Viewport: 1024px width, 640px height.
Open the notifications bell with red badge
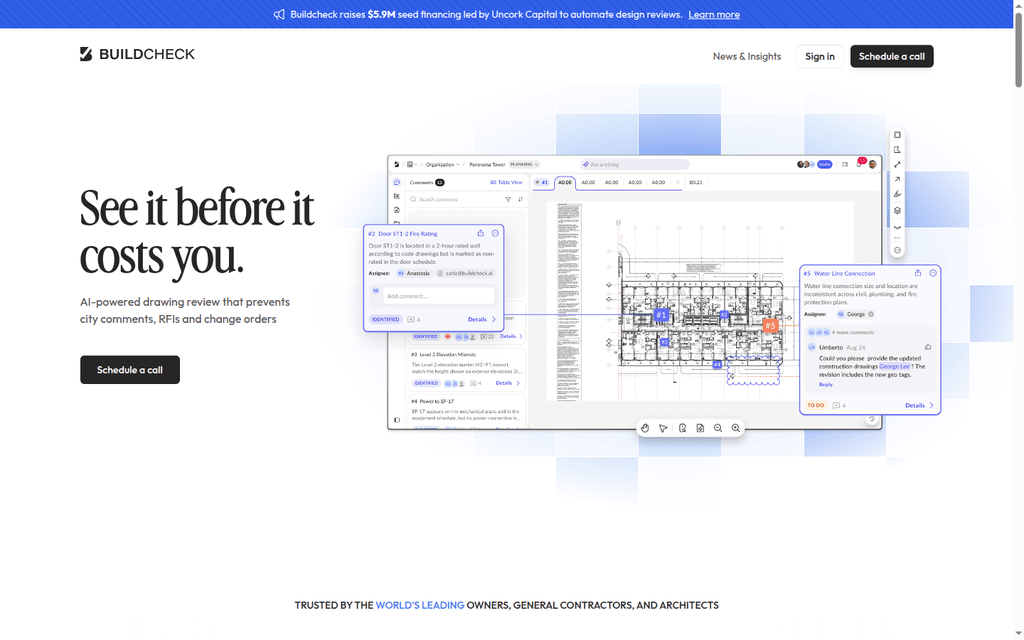pyautogui.click(x=859, y=163)
